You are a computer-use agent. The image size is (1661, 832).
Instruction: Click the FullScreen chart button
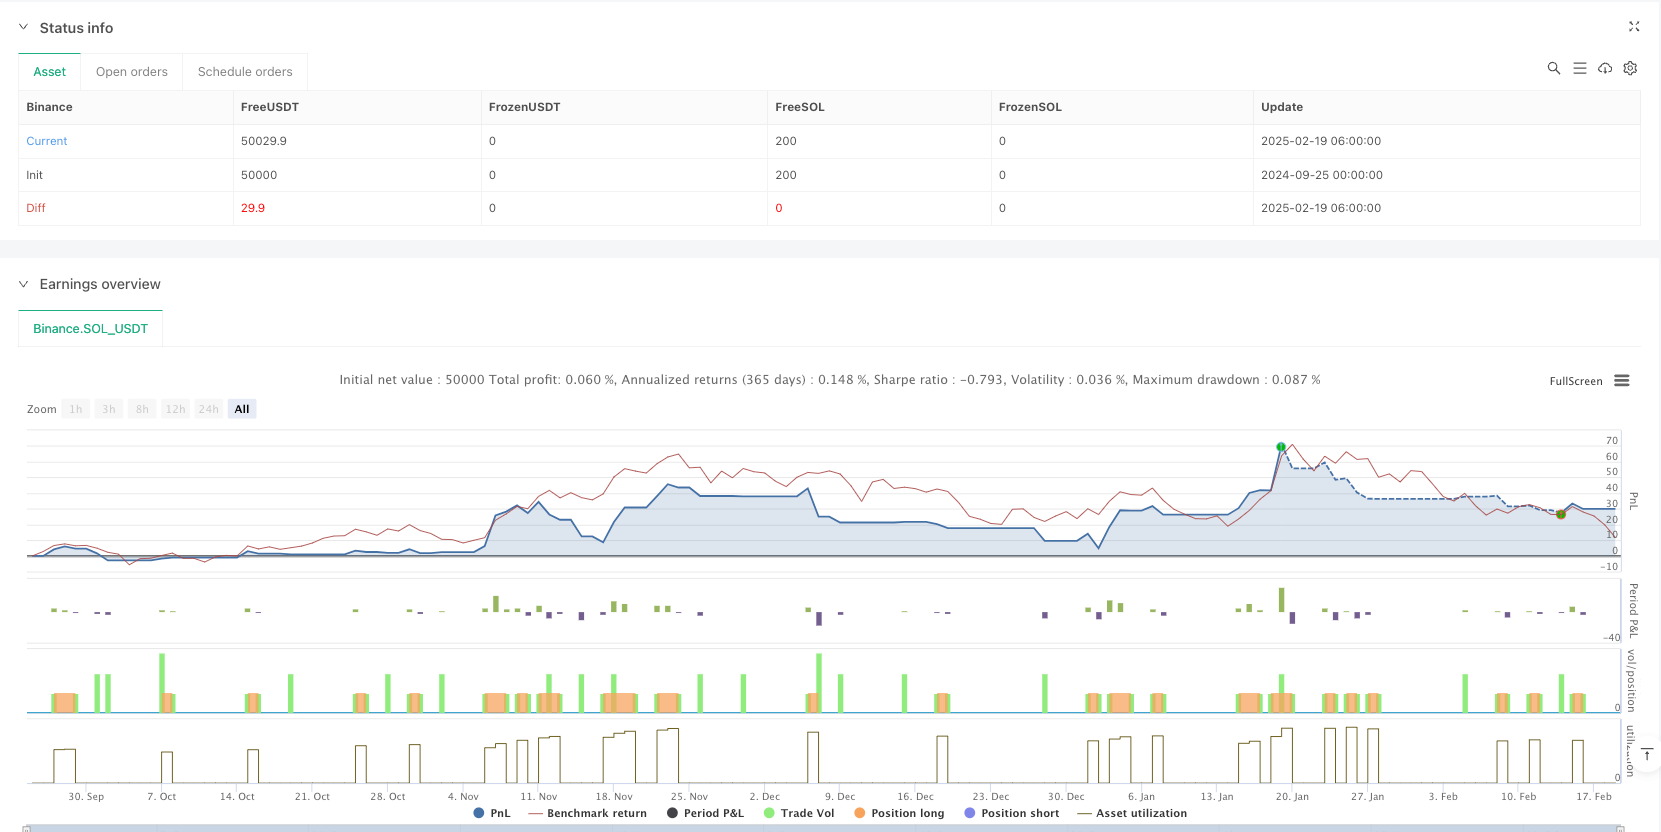pyautogui.click(x=1575, y=381)
